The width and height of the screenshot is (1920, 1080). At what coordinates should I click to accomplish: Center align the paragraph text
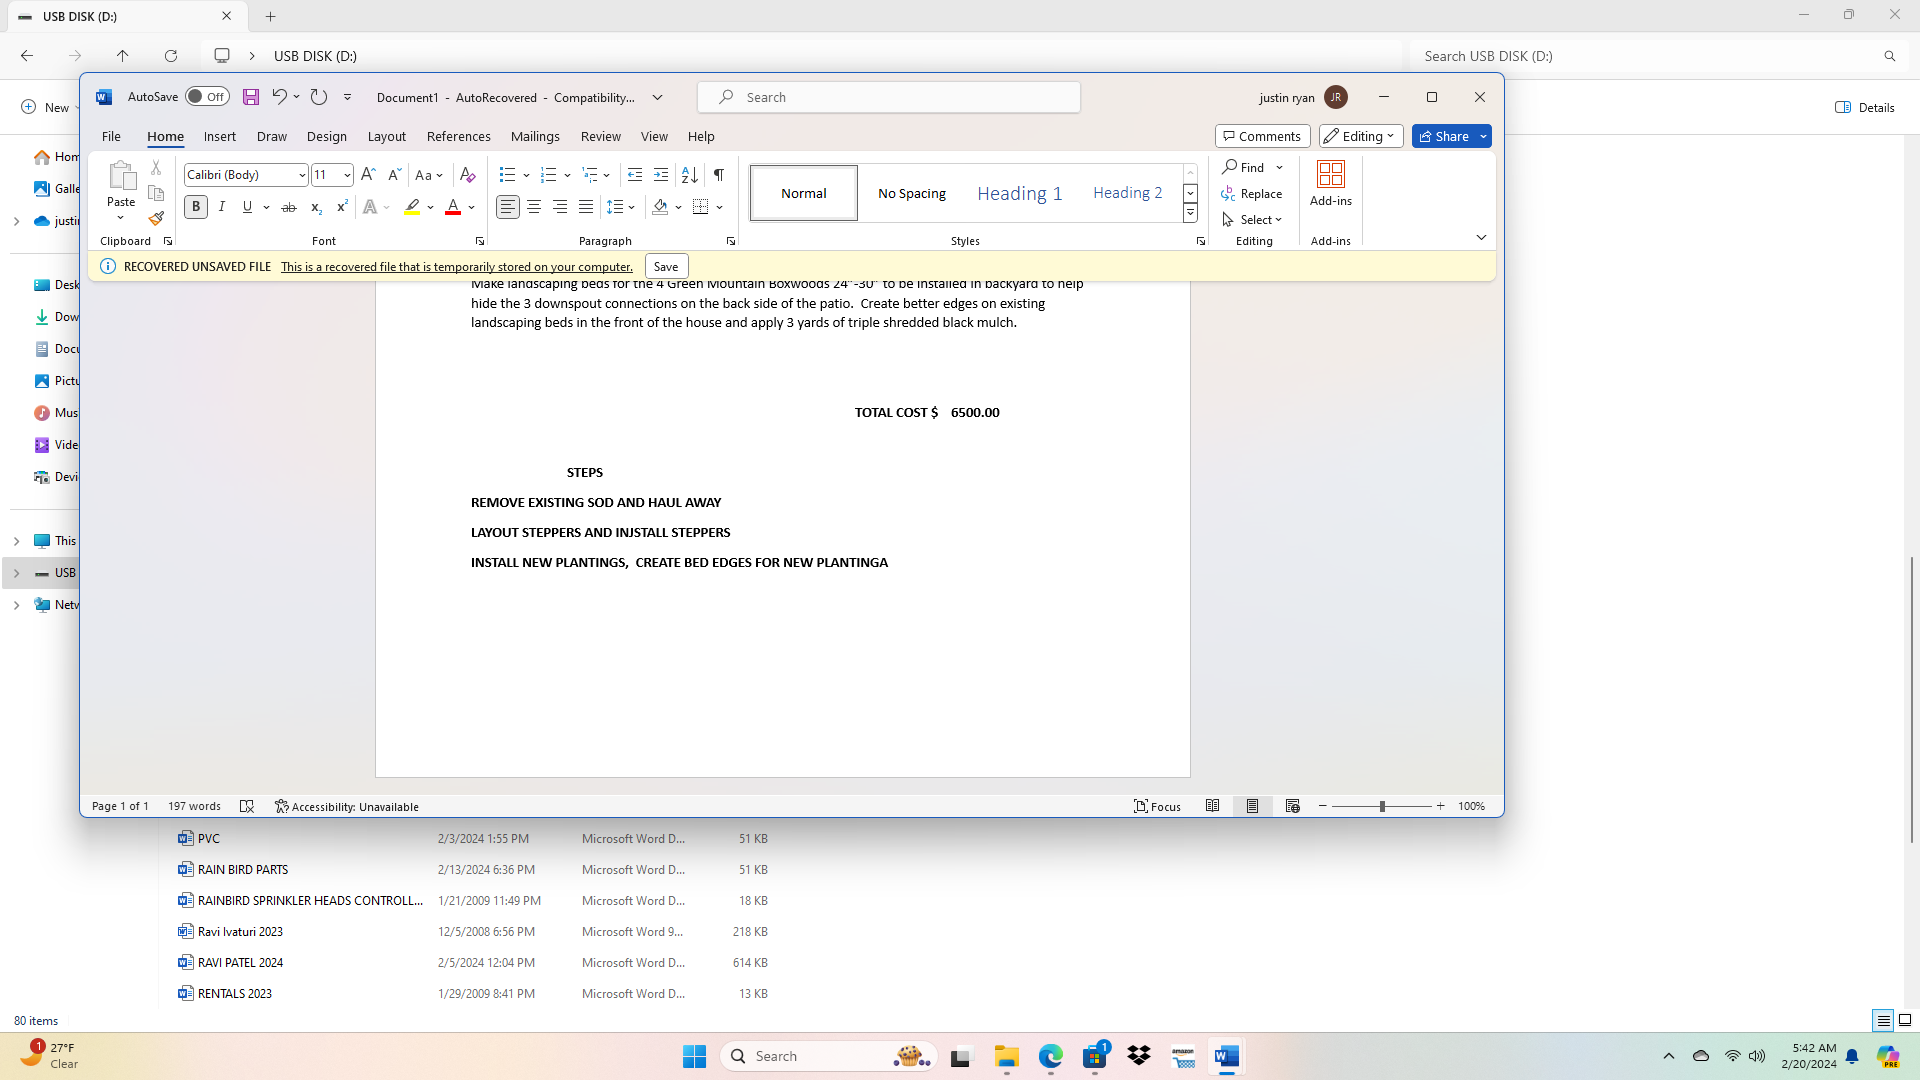click(x=534, y=207)
